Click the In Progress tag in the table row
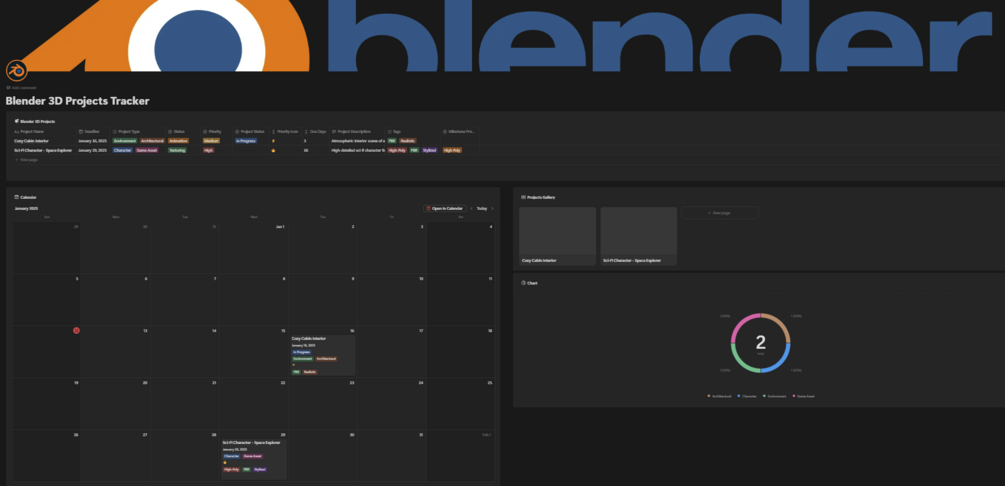The height and width of the screenshot is (486, 1005). coord(246,140)
